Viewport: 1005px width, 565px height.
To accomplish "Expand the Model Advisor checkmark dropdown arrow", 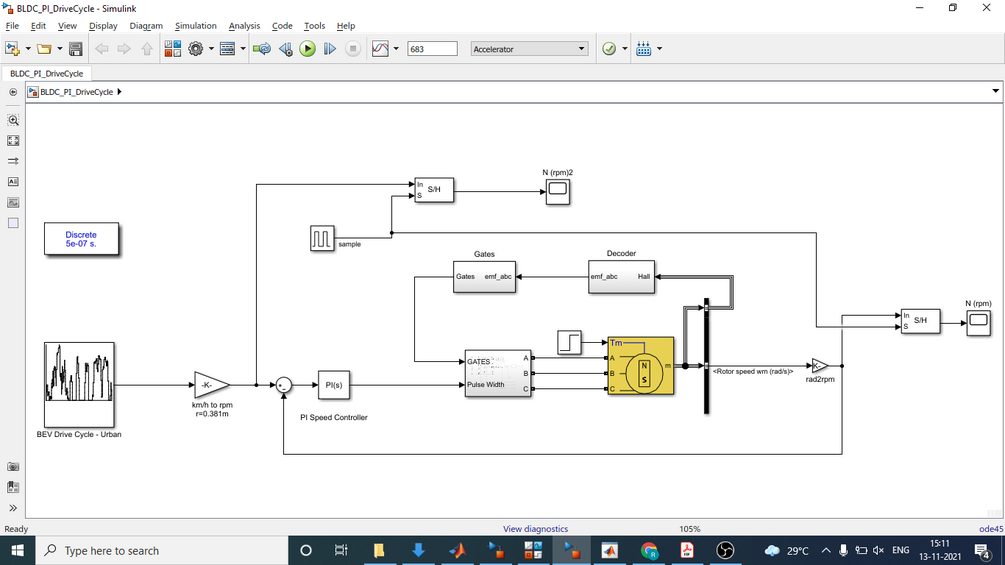I will (625, 49).
